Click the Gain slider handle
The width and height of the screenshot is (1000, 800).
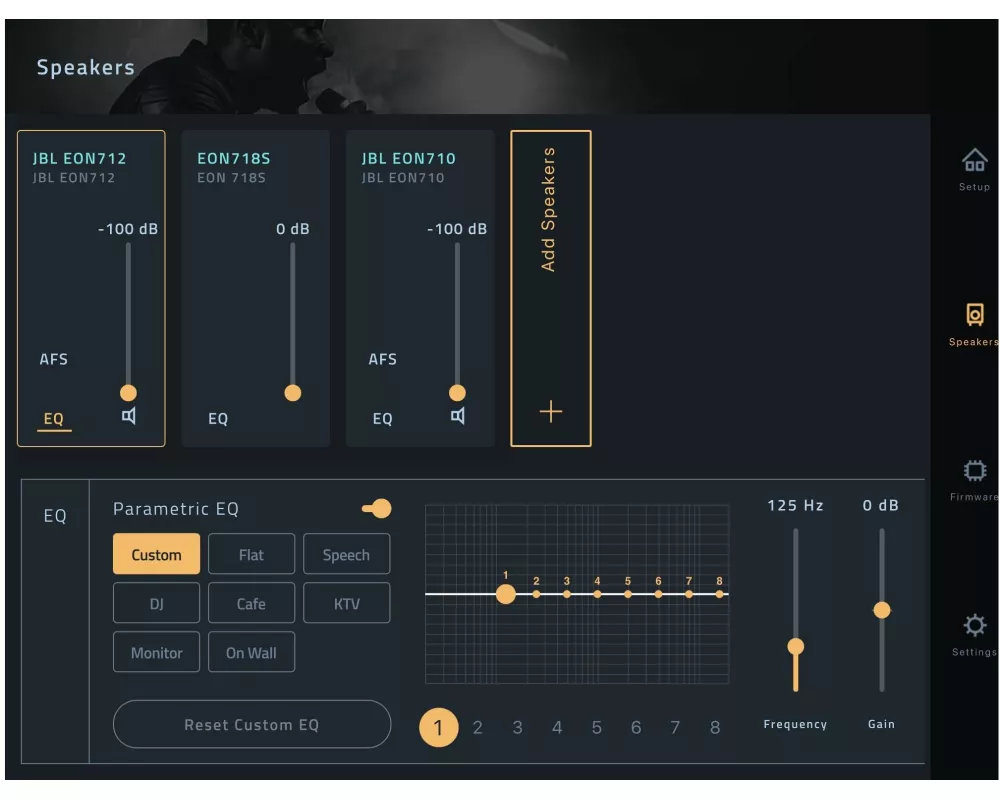tap(881, 610)
